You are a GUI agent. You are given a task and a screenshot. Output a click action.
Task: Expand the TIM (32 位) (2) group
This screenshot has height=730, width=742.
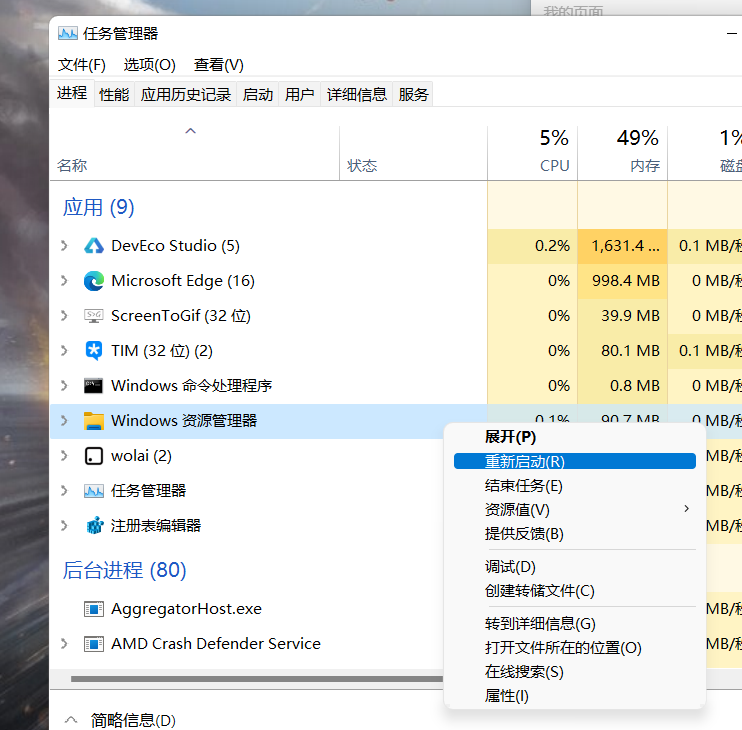click(x=64, y=351)
